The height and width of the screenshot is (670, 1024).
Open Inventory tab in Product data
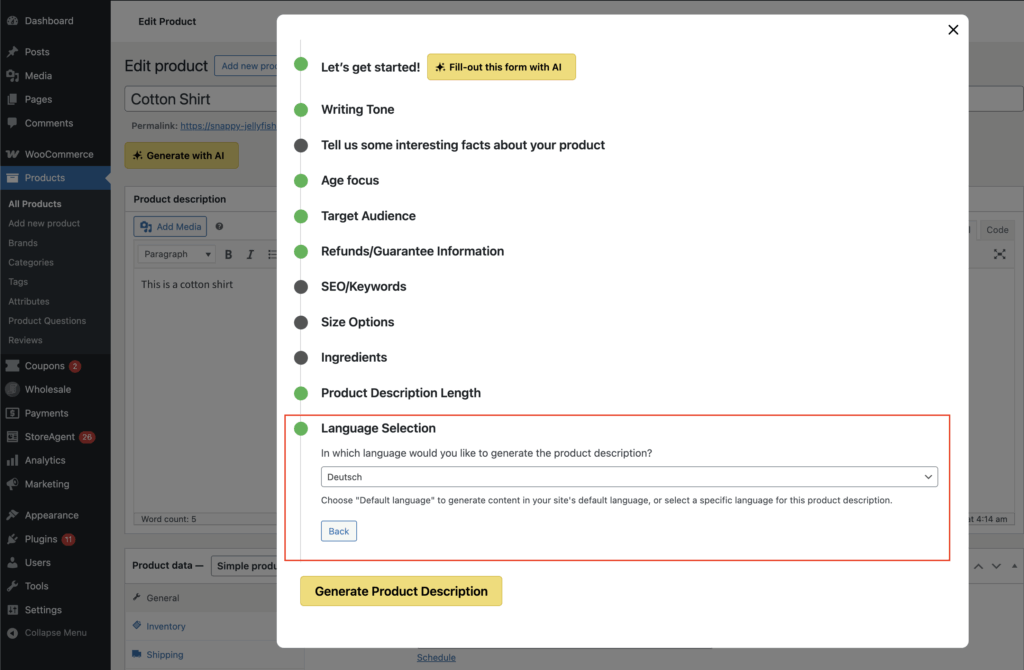[165, 627]
